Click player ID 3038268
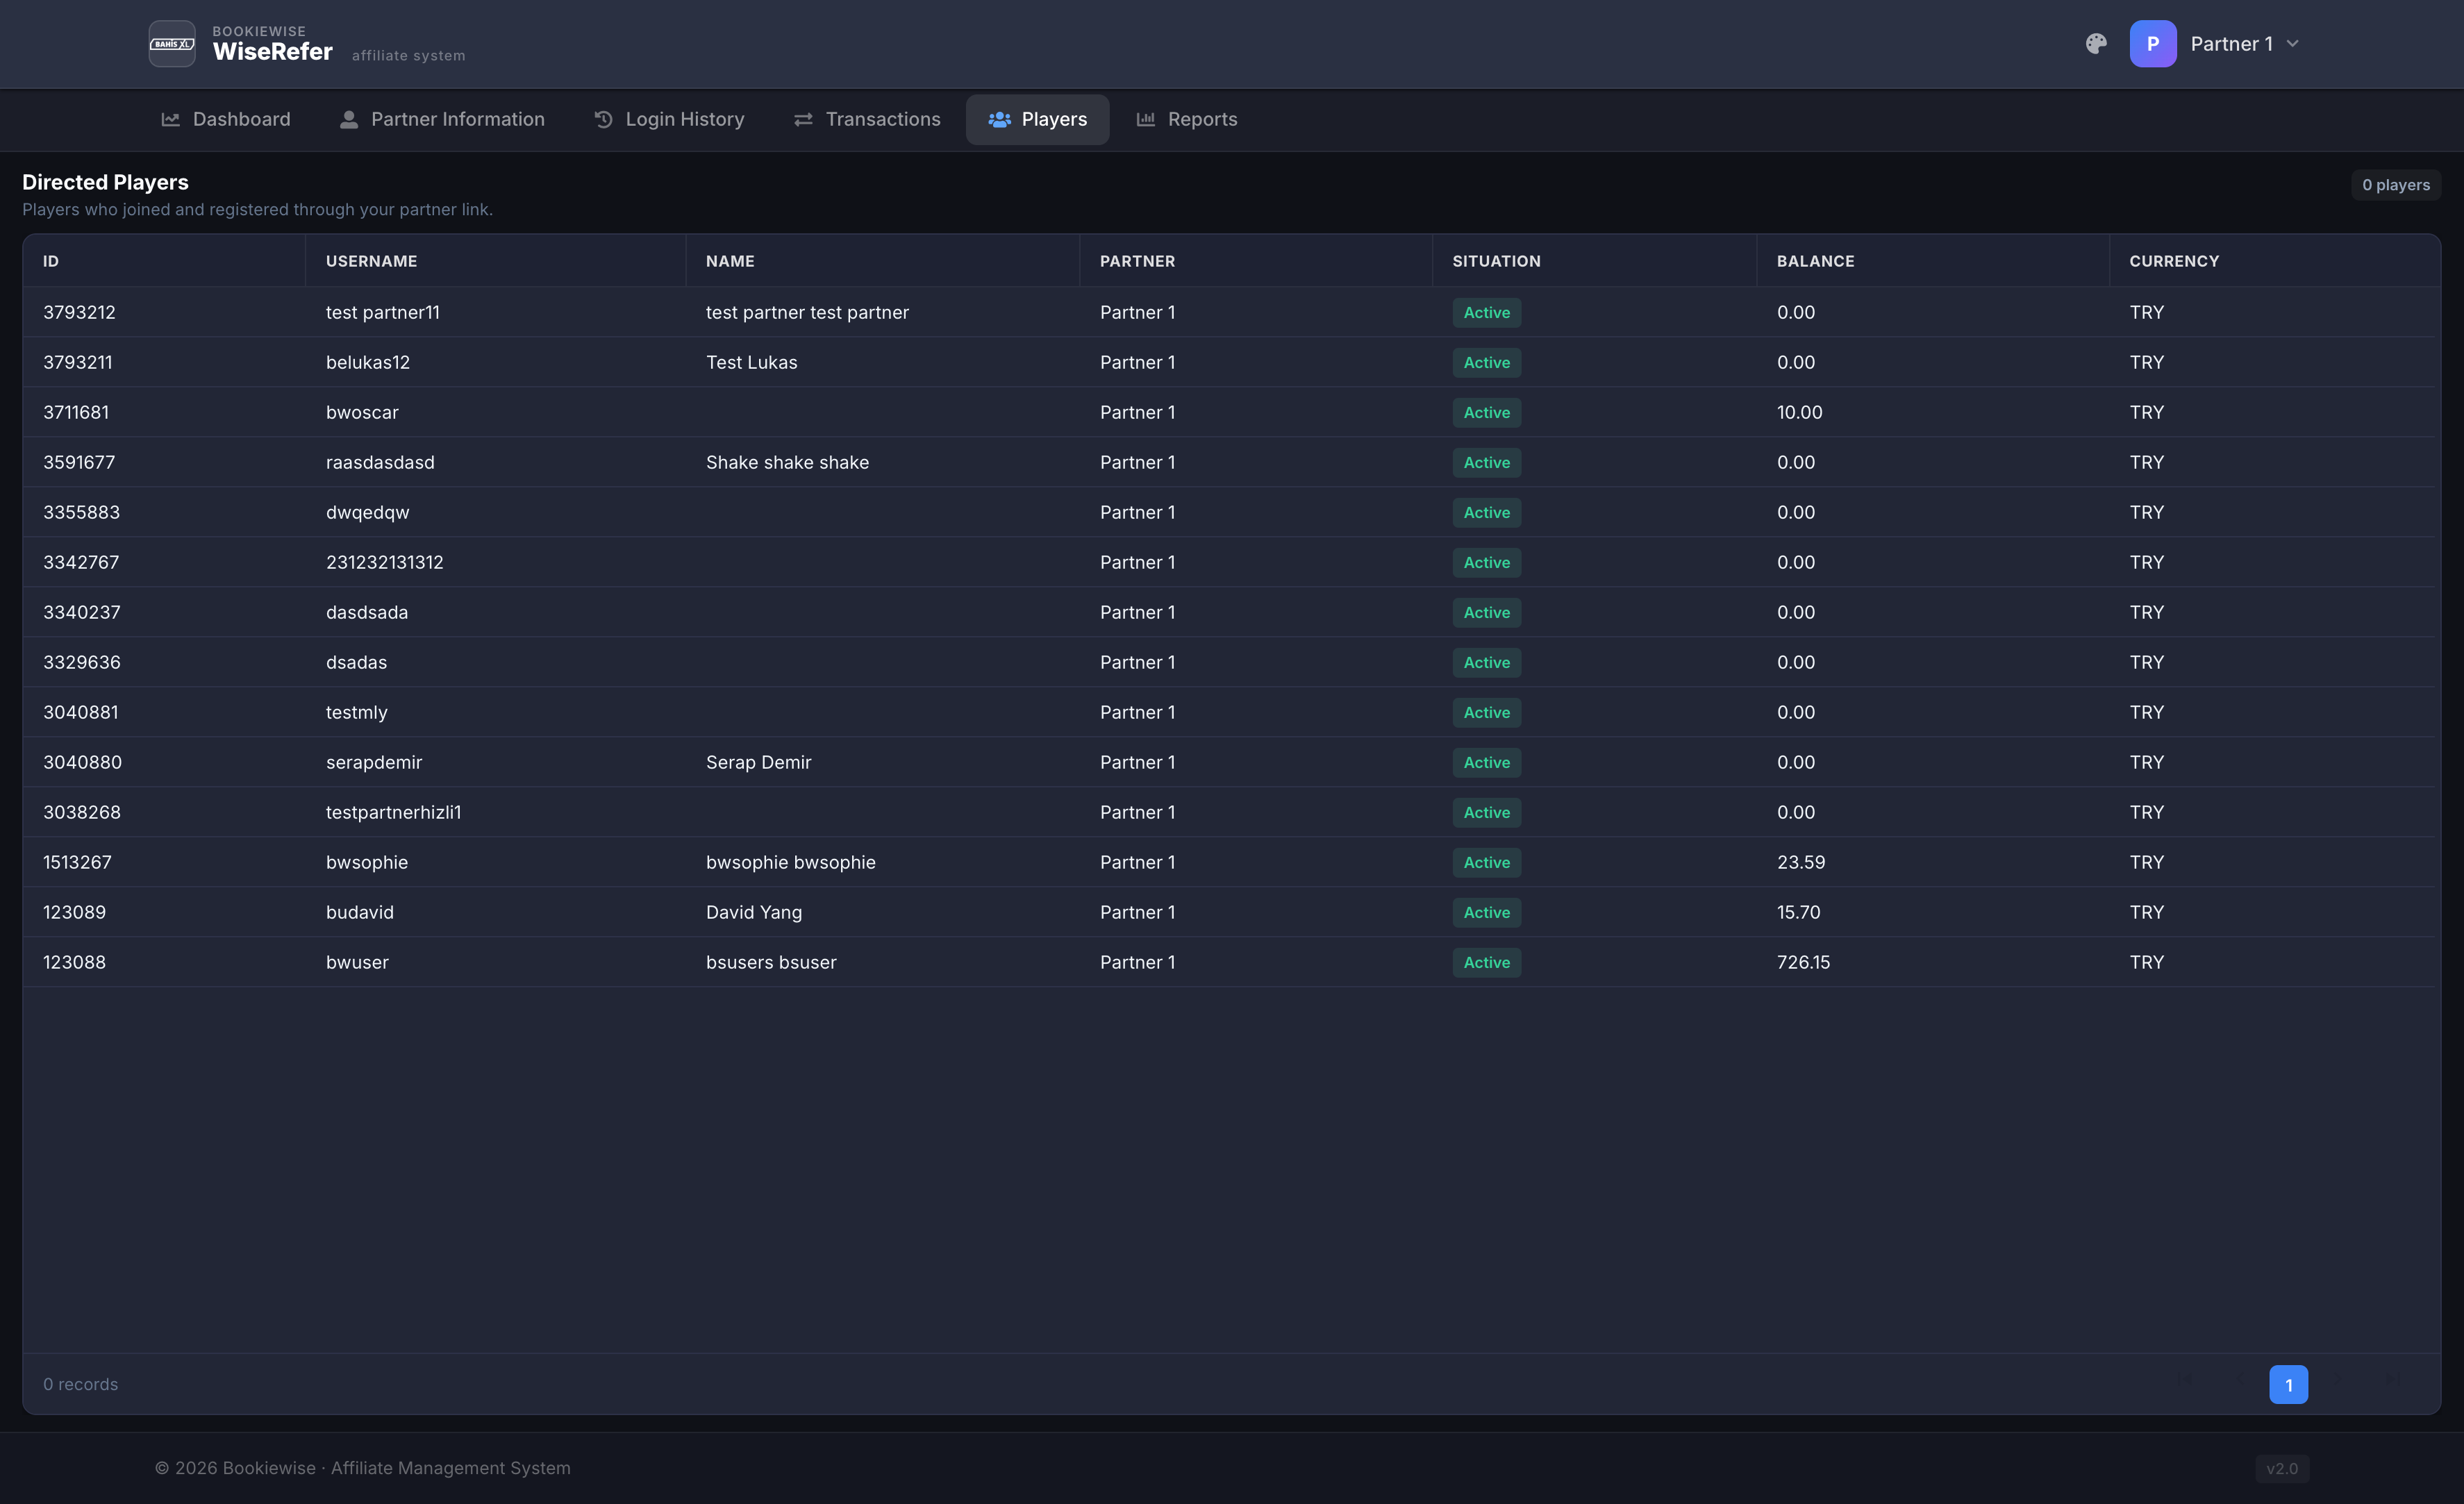The height and width of the screenshot is (1504, 2464). (x=82, y=812)
